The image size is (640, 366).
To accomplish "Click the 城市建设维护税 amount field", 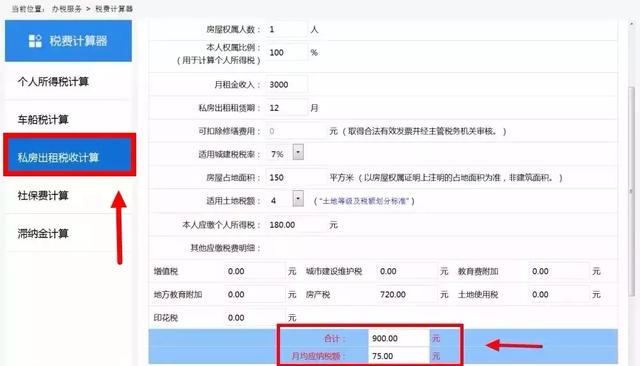I will 407,271.
